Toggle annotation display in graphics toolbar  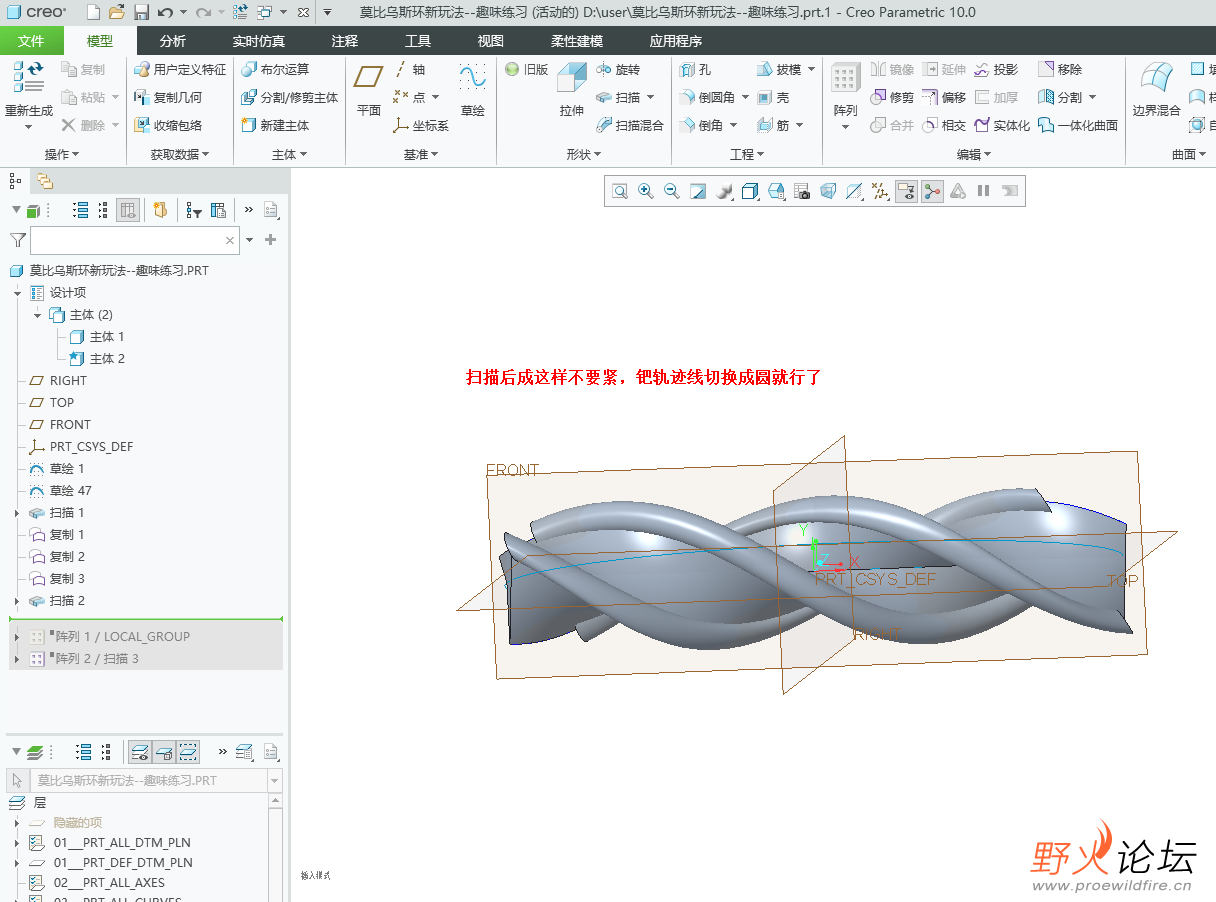[x=906, y=191]
